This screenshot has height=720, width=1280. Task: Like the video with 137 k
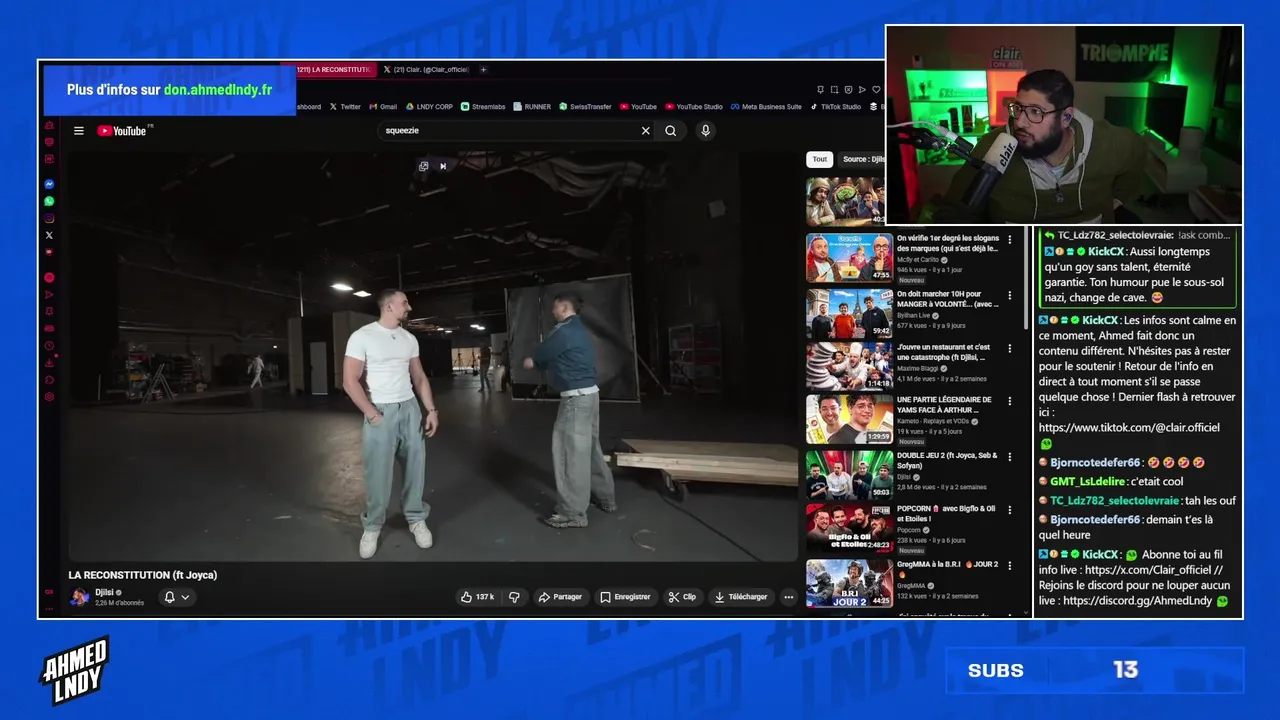(x=477, y=597)
